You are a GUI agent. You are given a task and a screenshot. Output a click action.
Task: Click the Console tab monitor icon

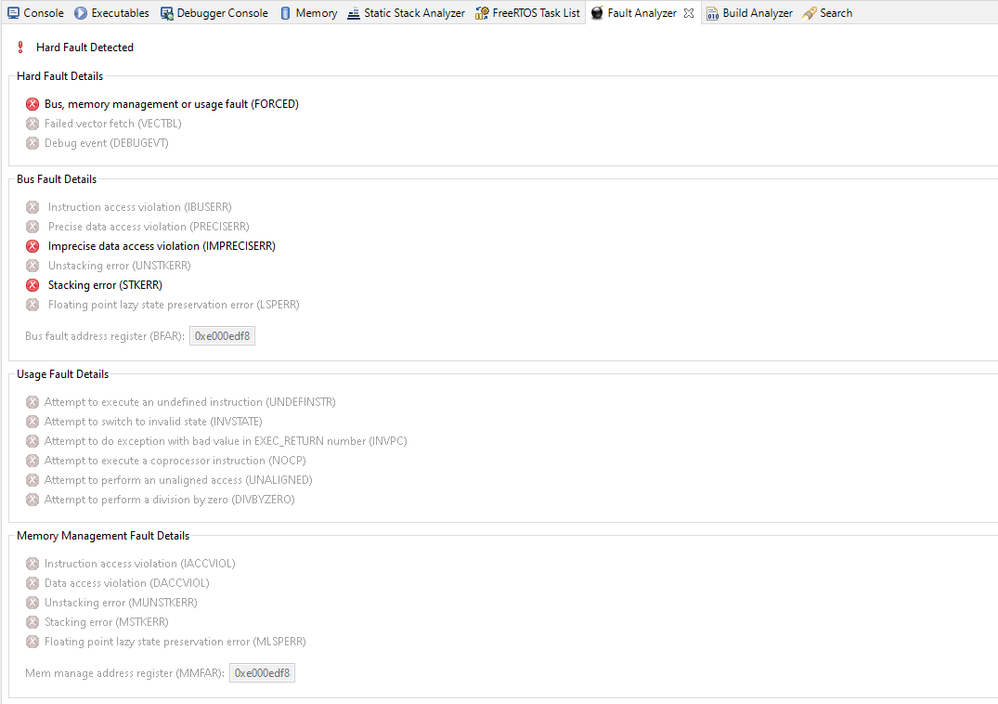[13, 13]
